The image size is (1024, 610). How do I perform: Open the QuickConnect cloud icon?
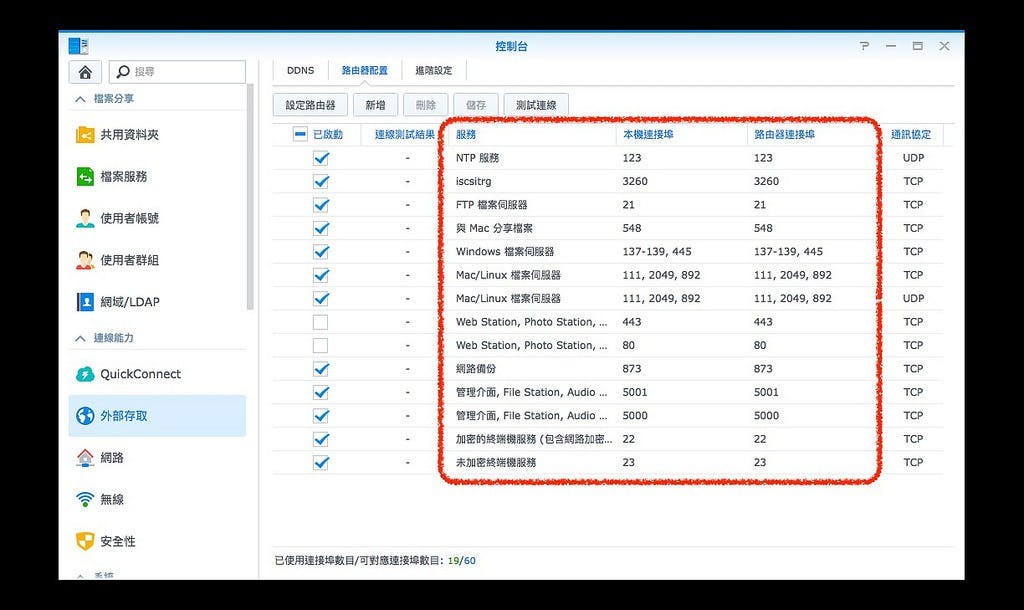[85, 374]
